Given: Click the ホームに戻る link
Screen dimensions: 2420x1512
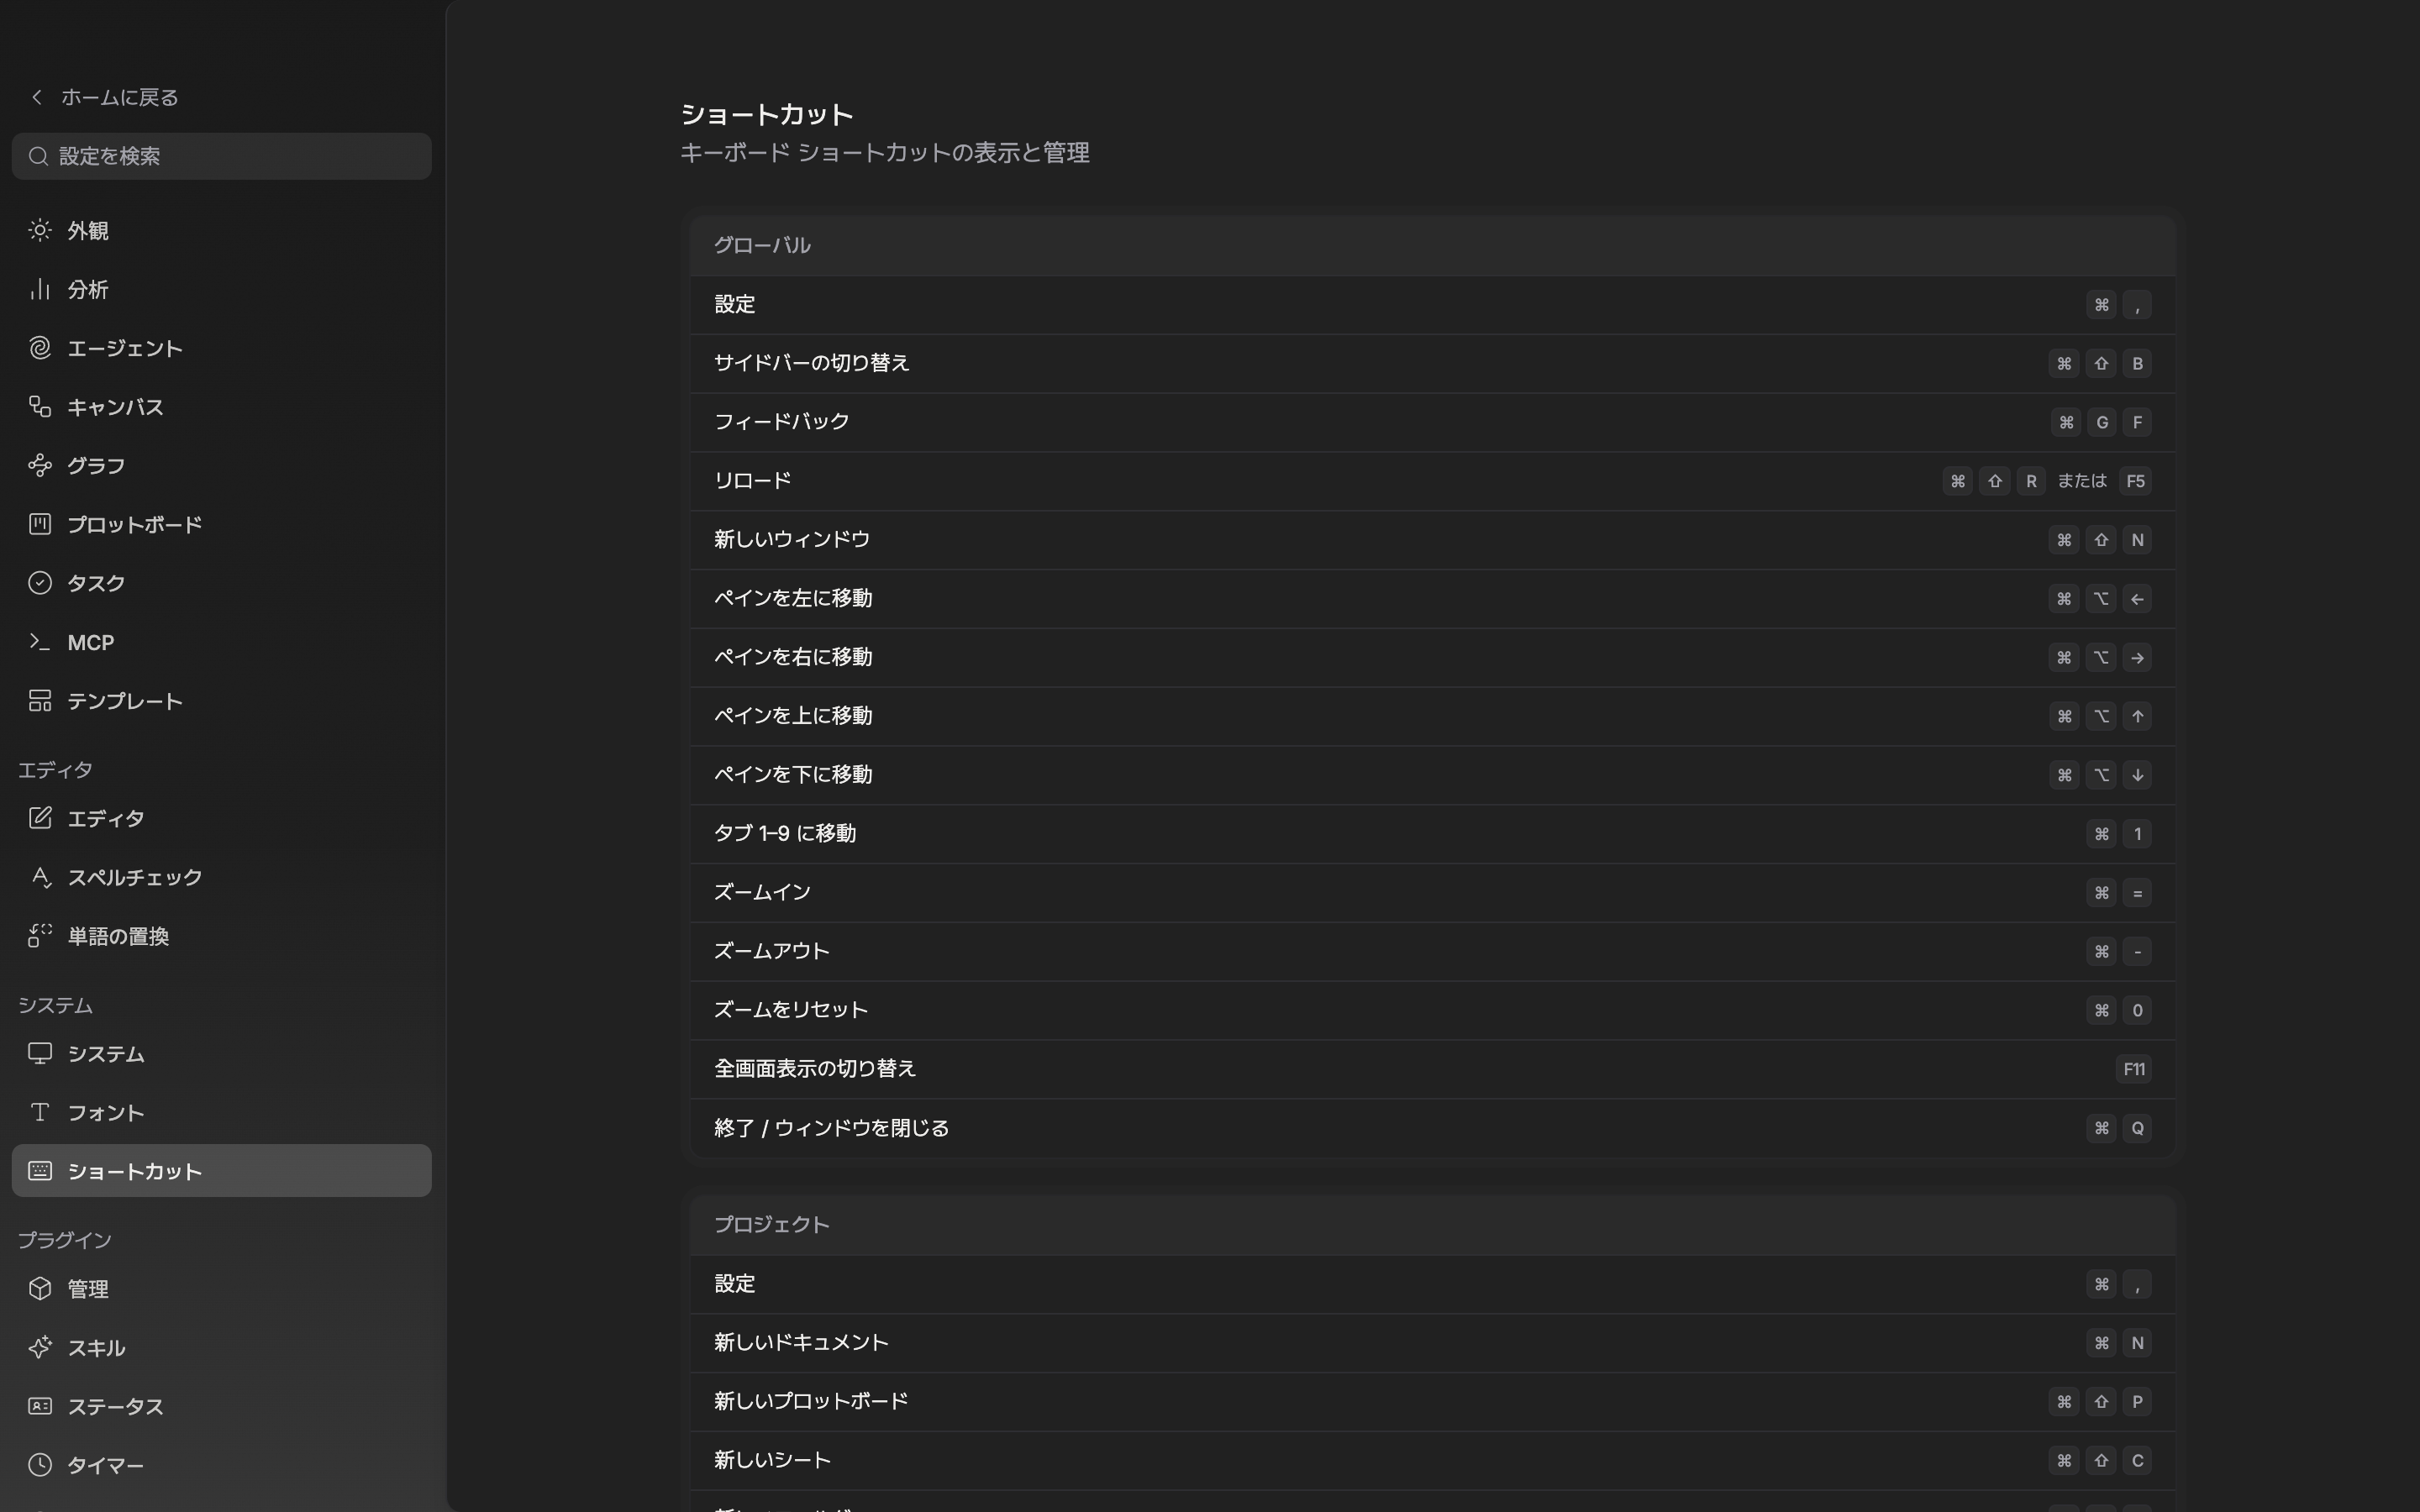Looking at the screenshot, I should [119, 97].
